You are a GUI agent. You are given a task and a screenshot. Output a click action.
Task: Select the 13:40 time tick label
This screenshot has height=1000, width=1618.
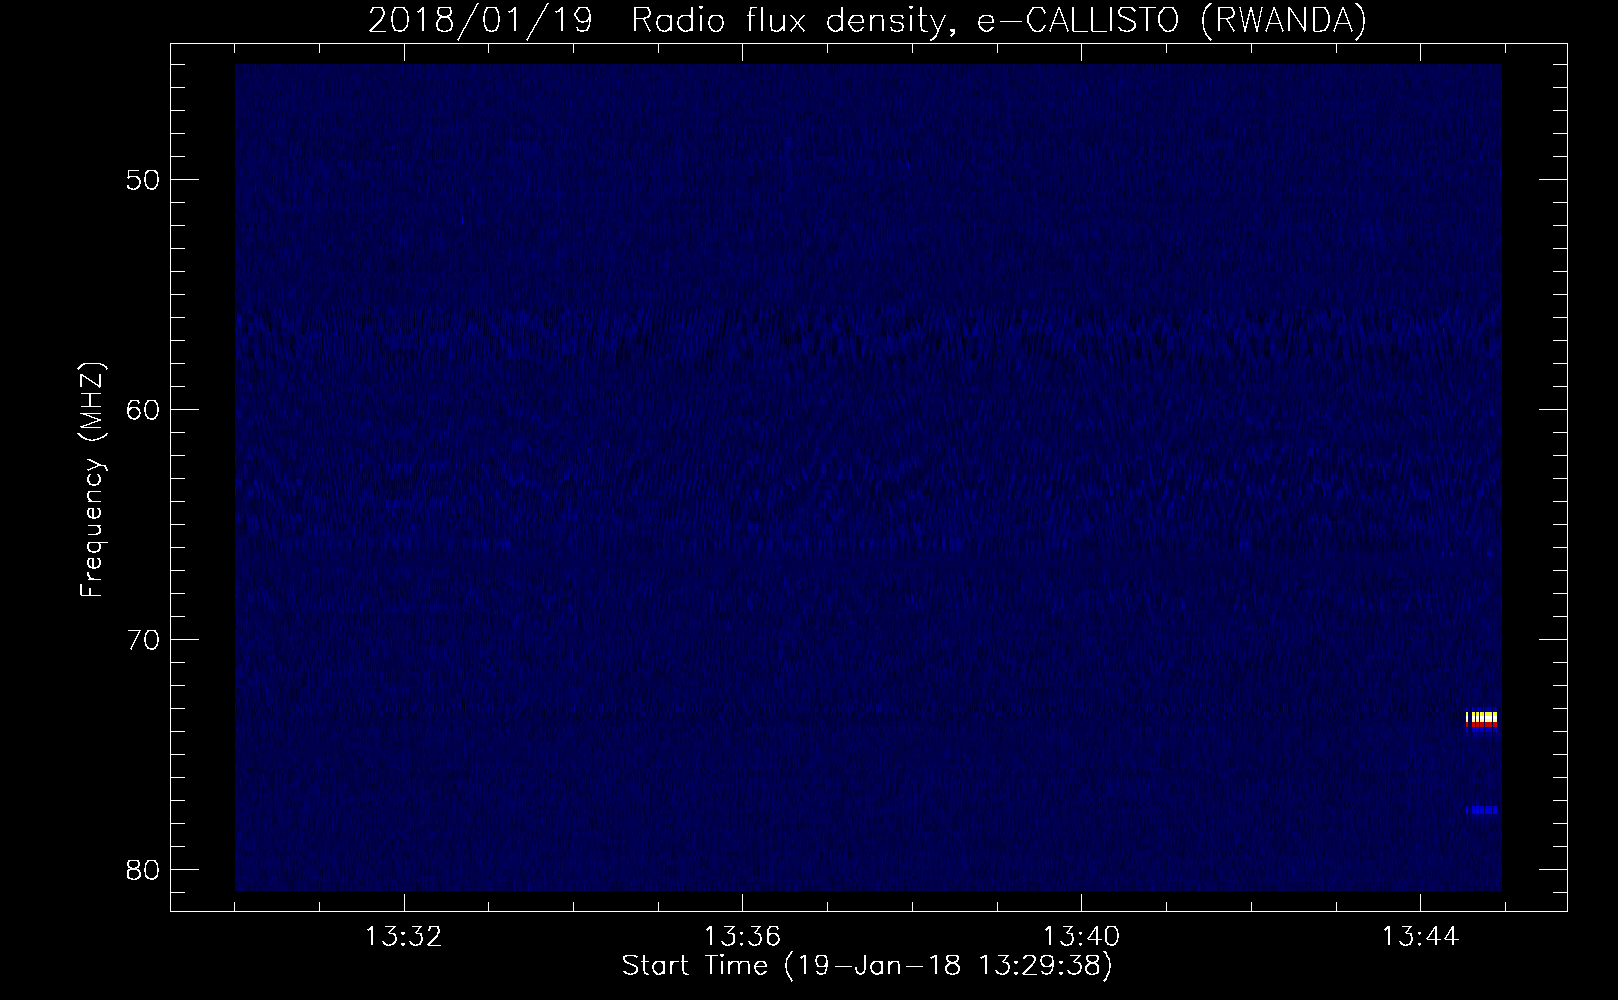(1081, 937)
